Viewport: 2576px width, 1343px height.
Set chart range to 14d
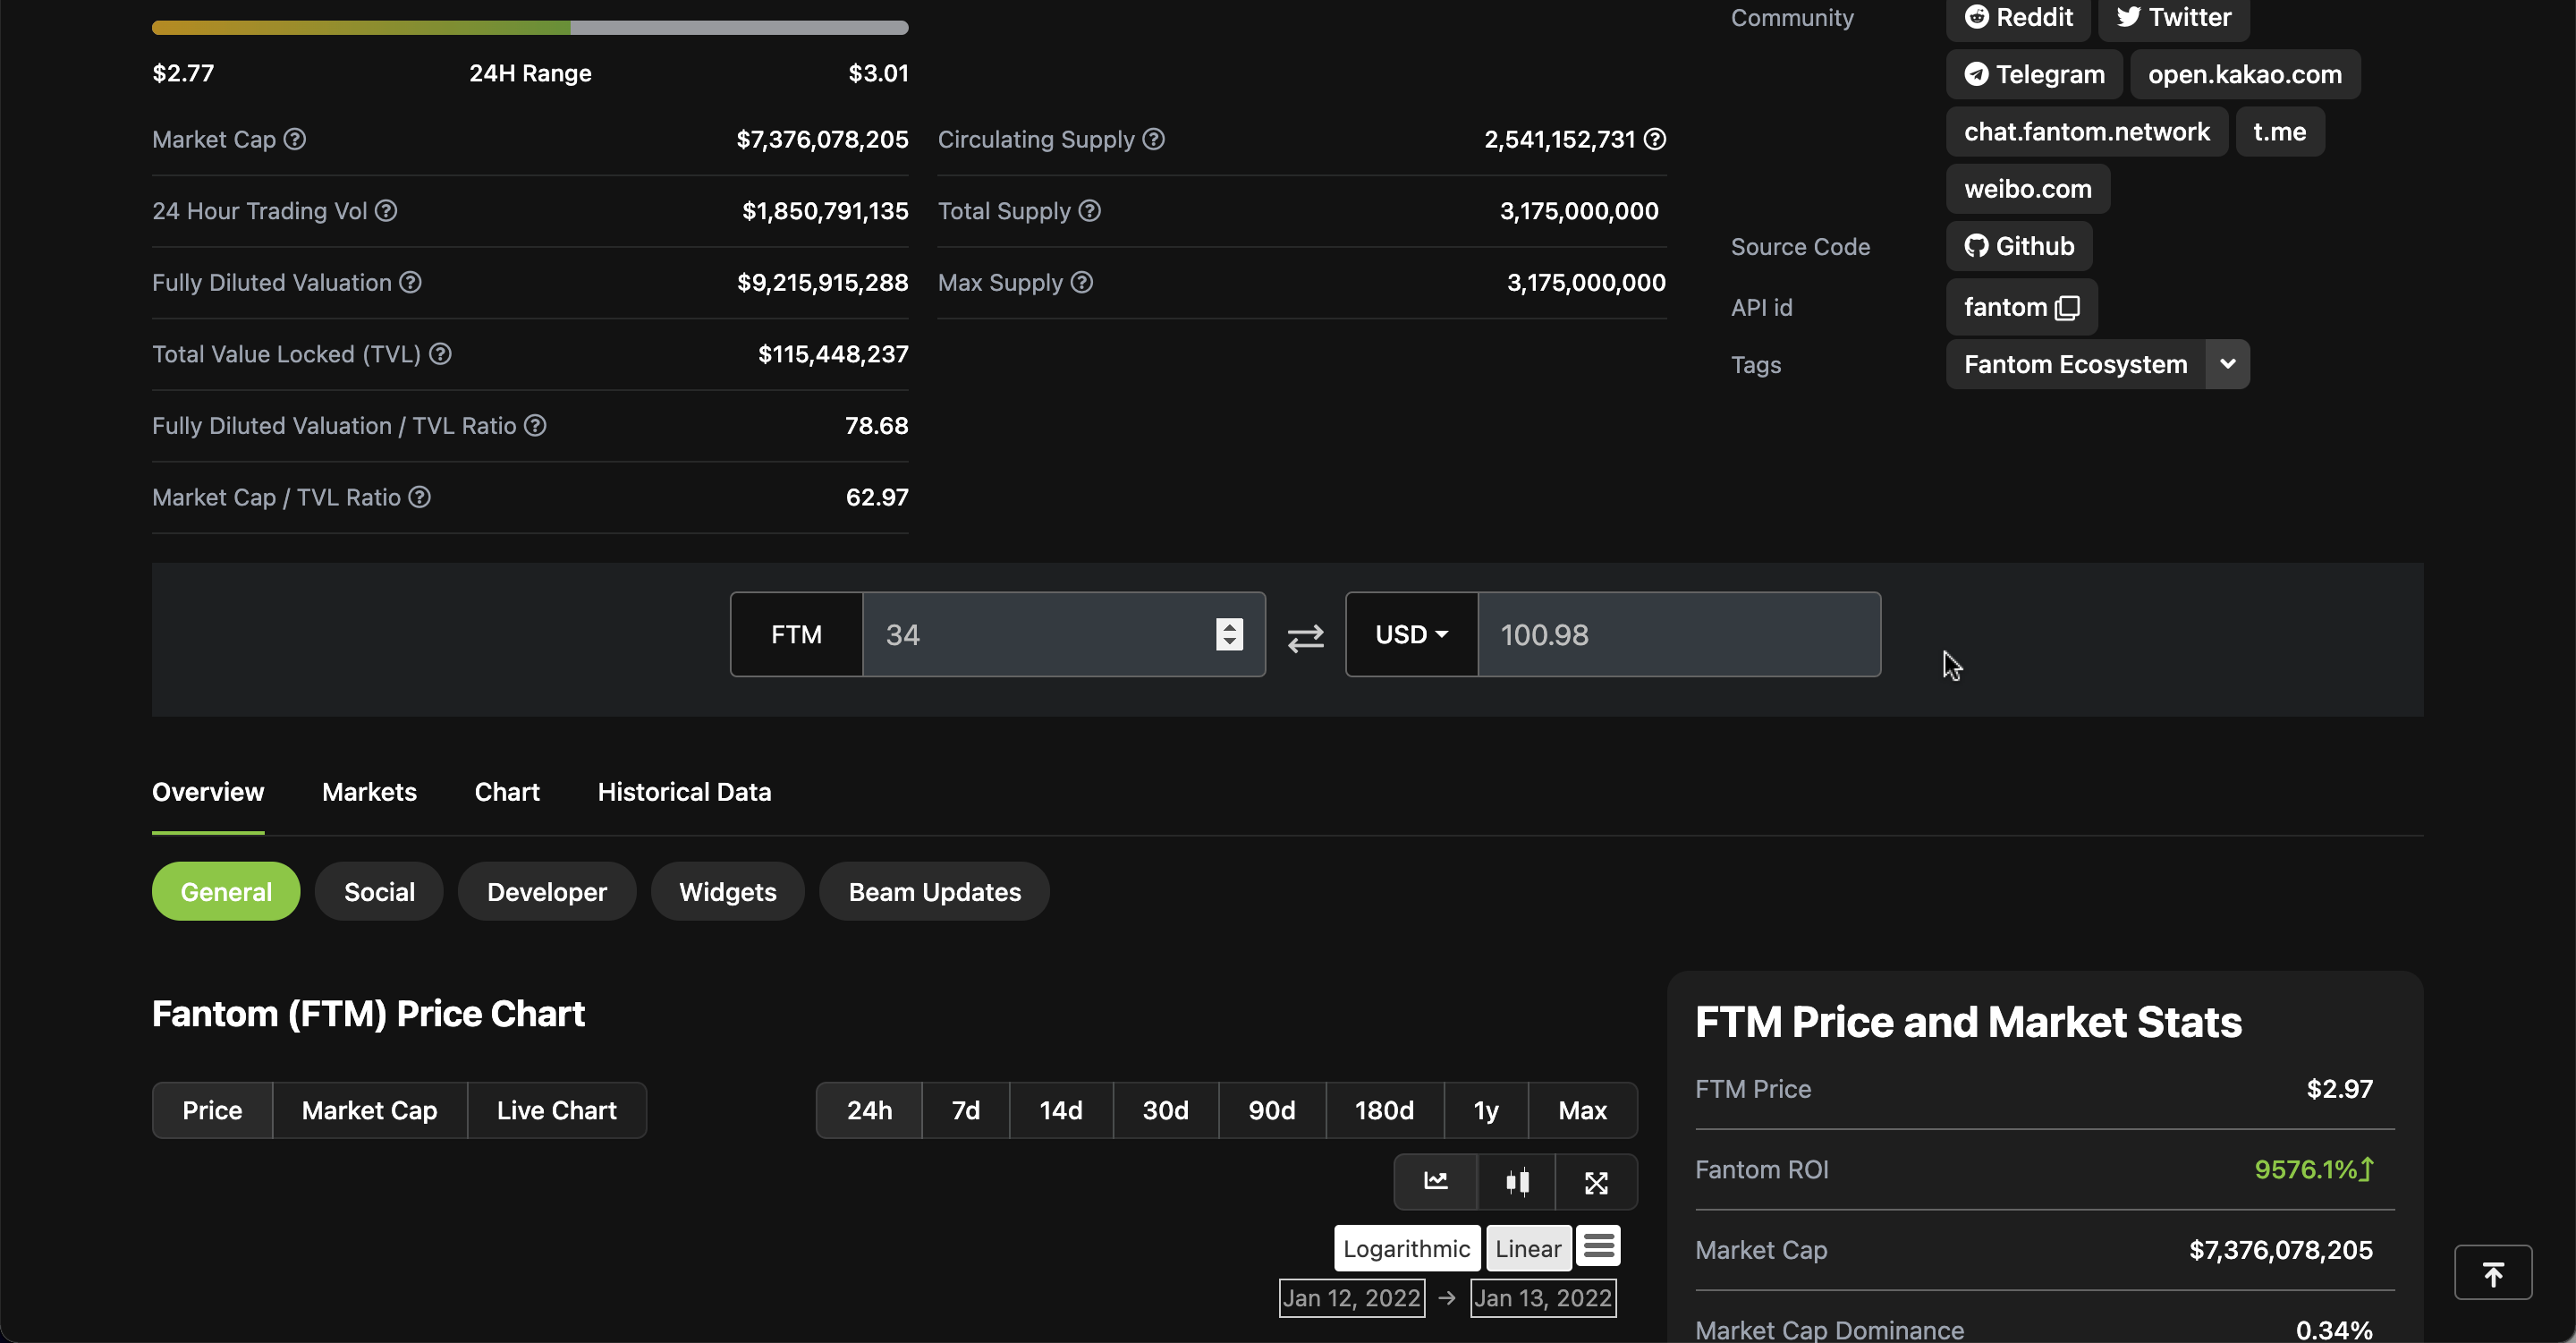pos(1061,1110)
